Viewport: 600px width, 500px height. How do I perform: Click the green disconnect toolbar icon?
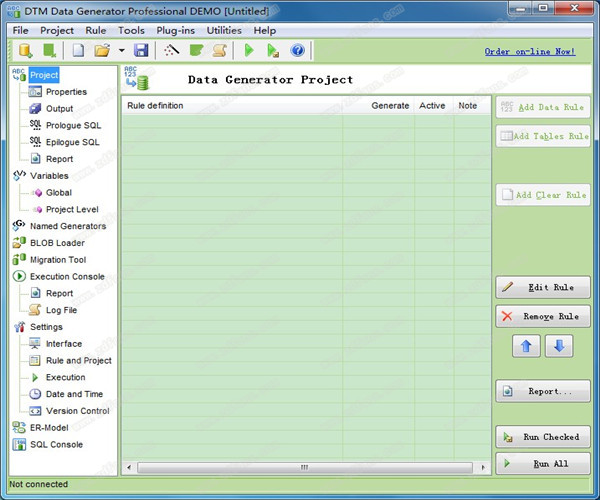49,50
